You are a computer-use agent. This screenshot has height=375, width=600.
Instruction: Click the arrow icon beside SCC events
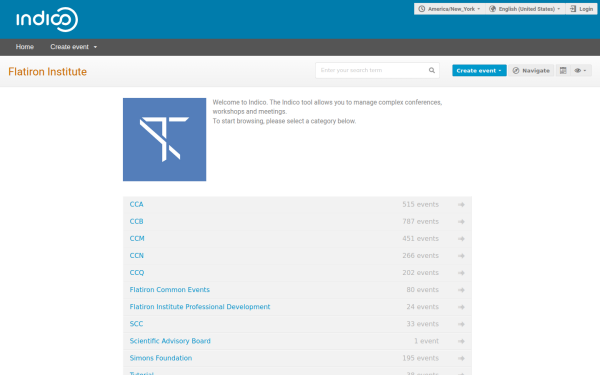(x=461, y=324)
